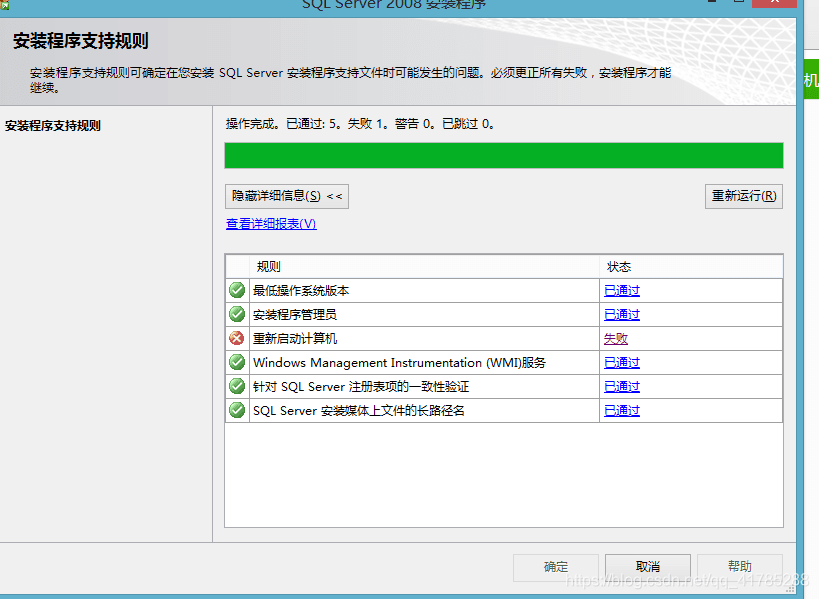Open 已通过 link for SQL Server 注册表项的一致性验证
819x599 pixels.
[622, 386]
